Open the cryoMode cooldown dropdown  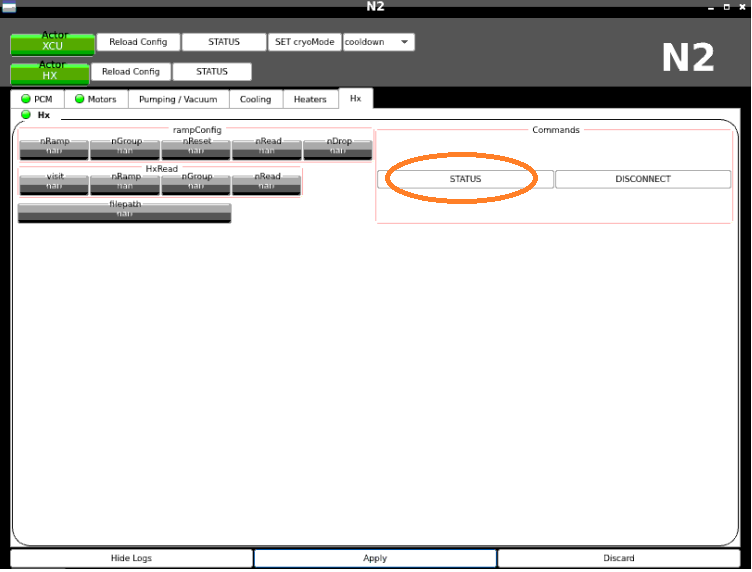[378, 42]
